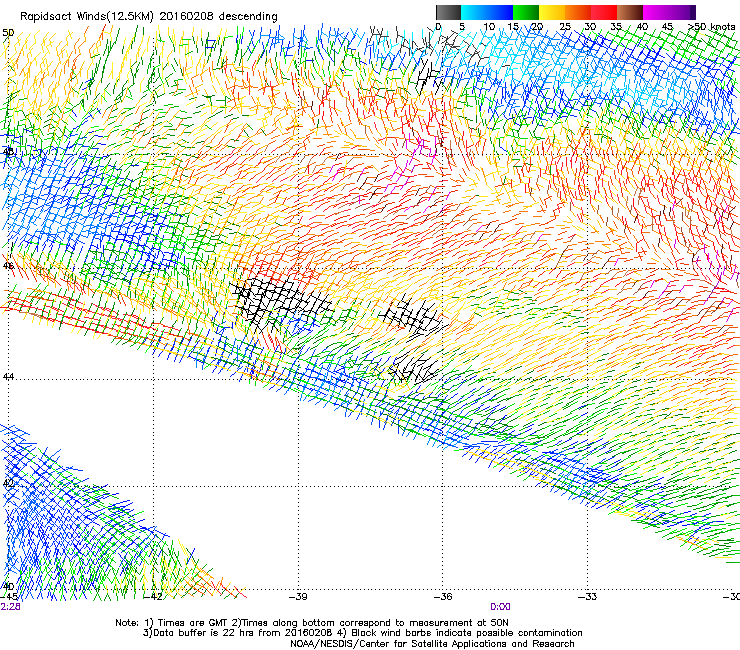Click the '10' legend scale label
Viewport: 740px width, 650px height.
489,26
